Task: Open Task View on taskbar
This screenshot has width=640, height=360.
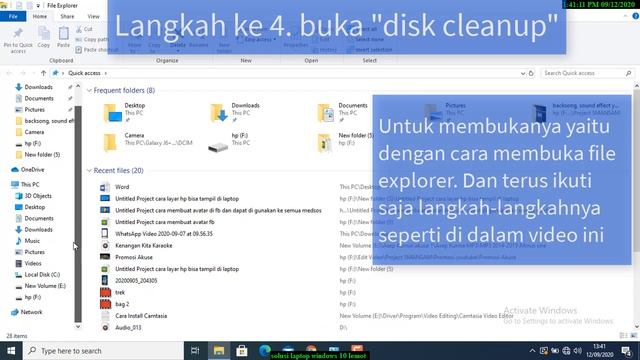Action: [x=195, y=351]
